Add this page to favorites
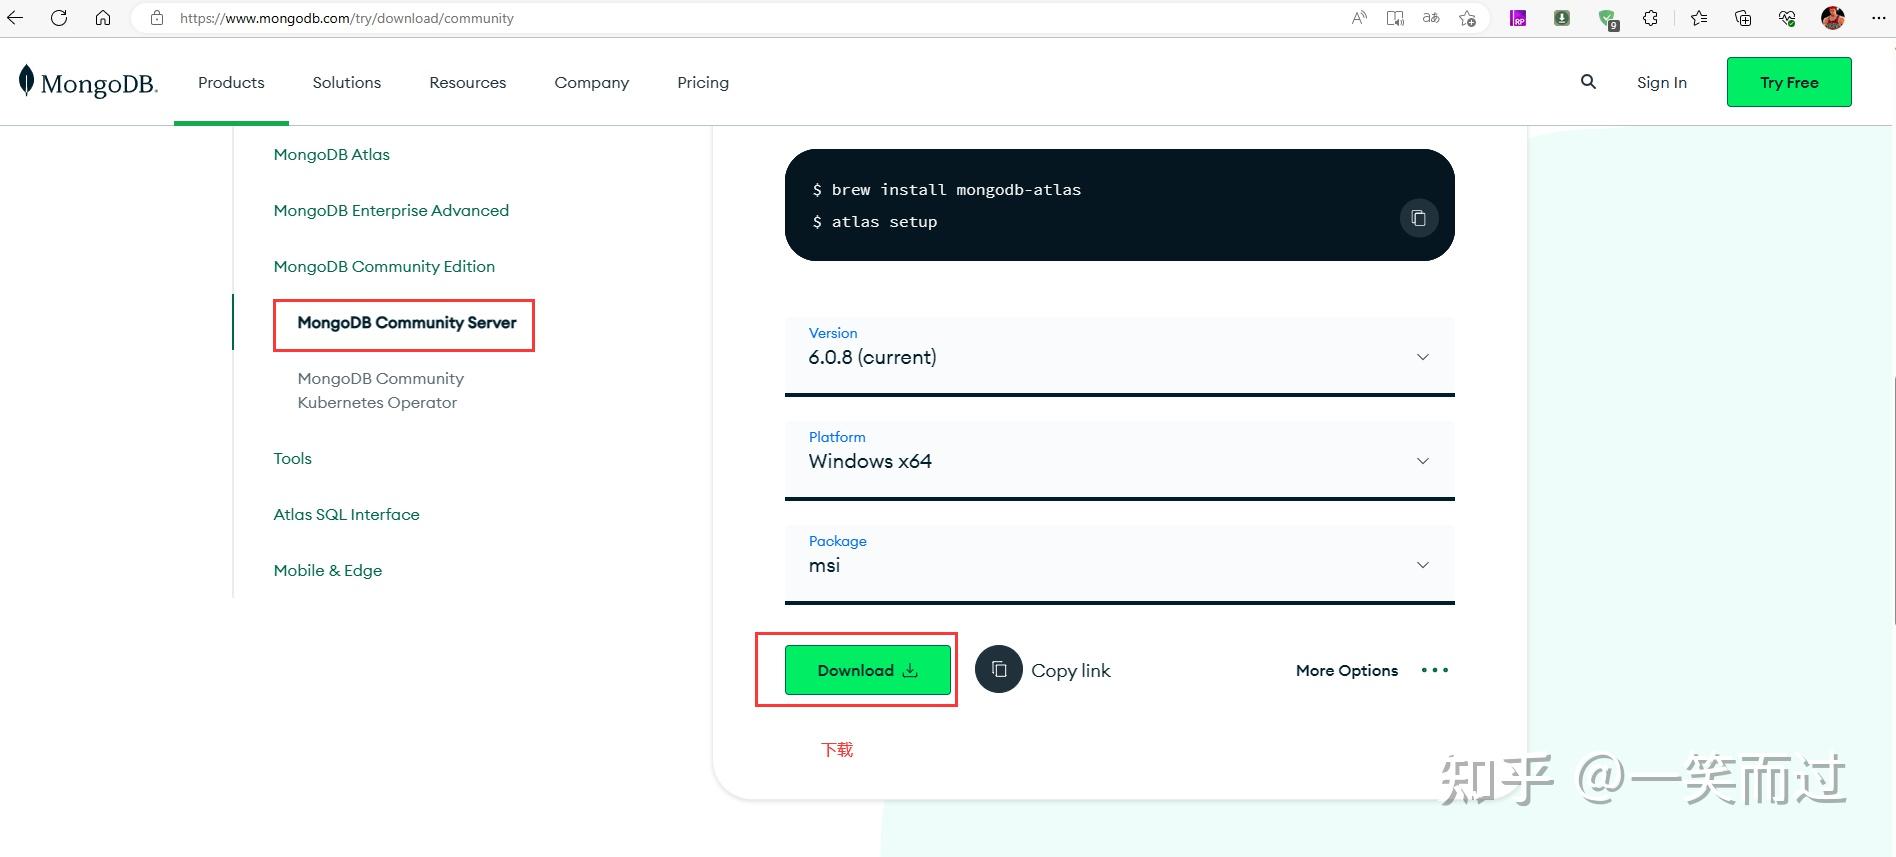Viewport: 1896px width, 857px height. (x=1467, y=18)
